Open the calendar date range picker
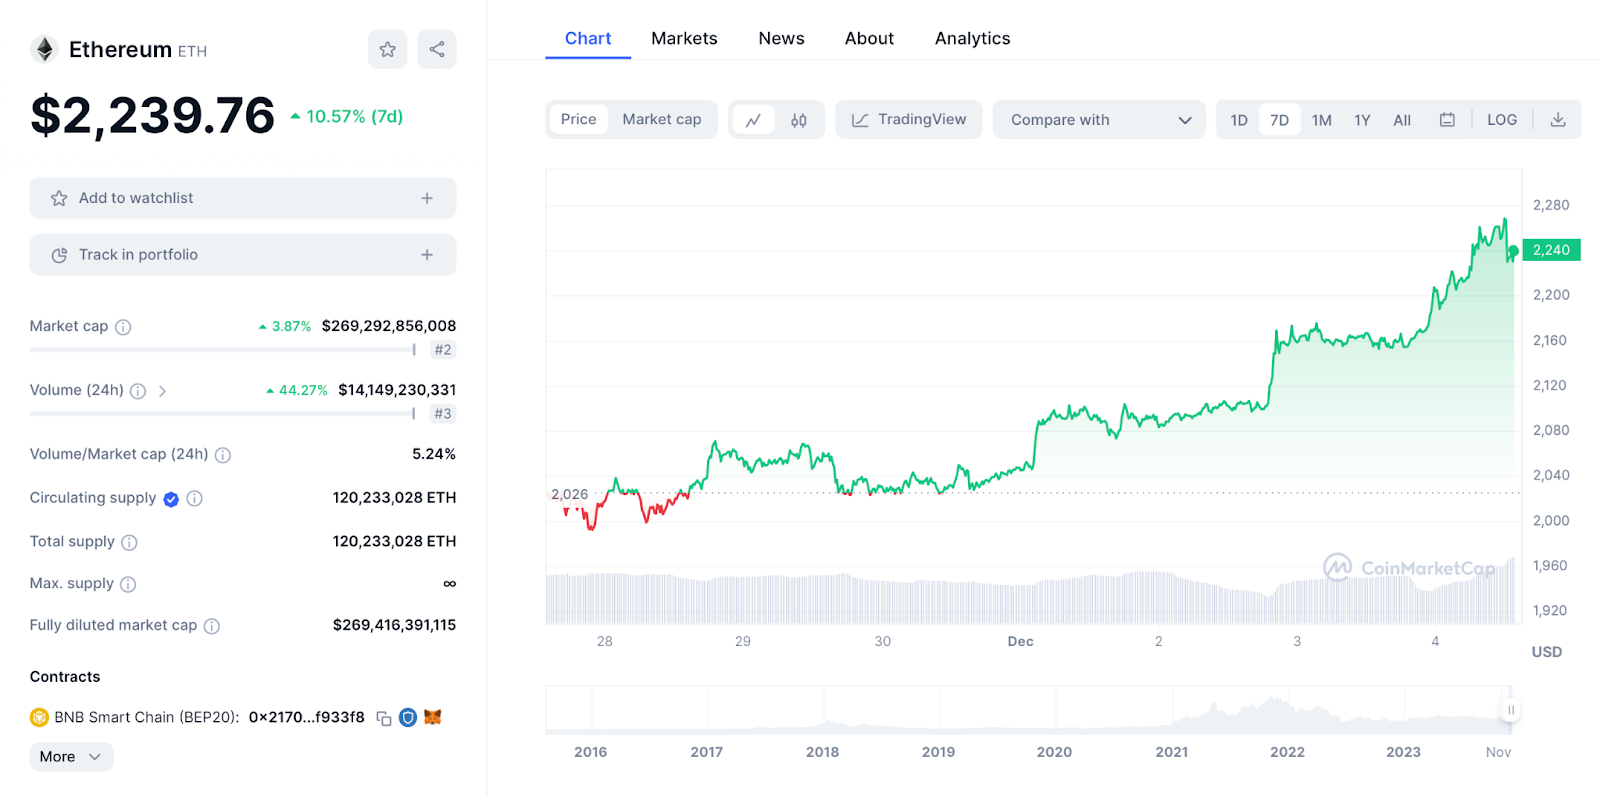The image size is (1600, 796). (1447, 120)
